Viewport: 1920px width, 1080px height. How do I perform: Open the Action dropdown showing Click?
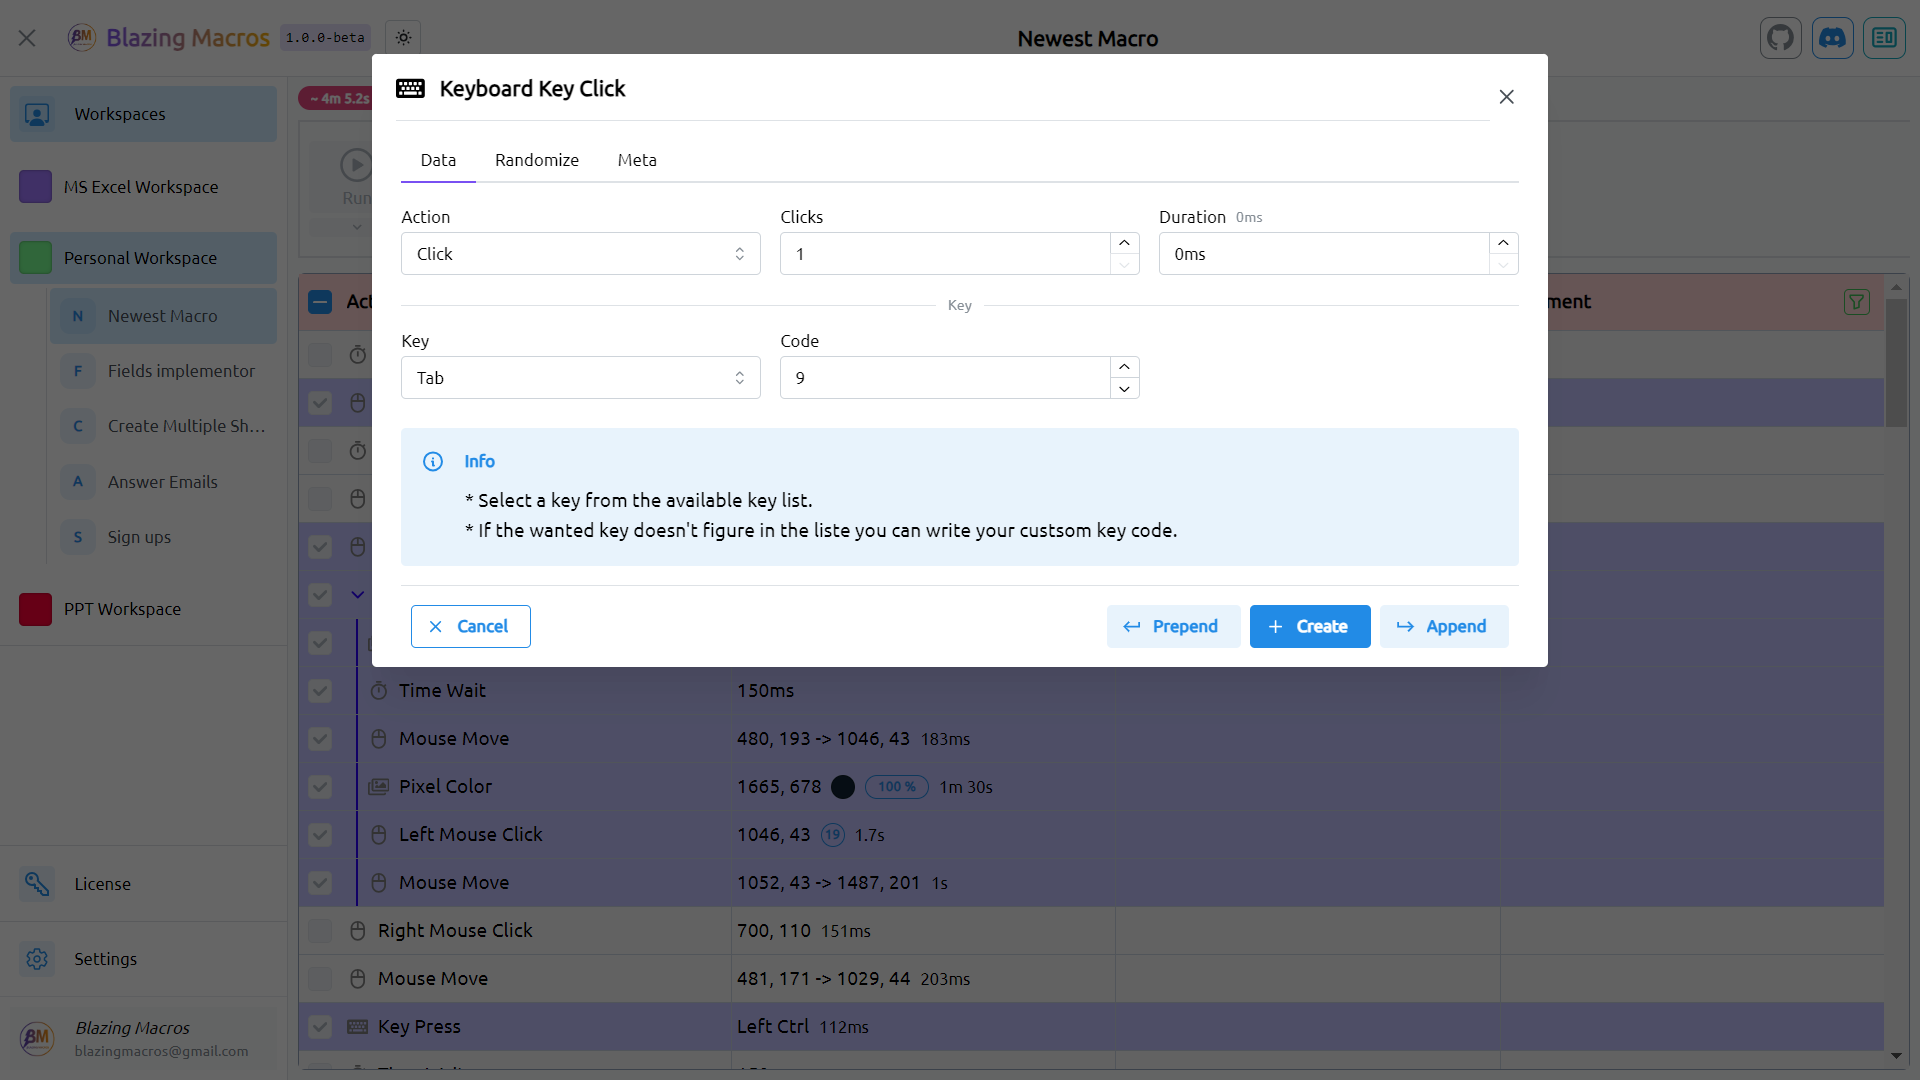[580, 254]
